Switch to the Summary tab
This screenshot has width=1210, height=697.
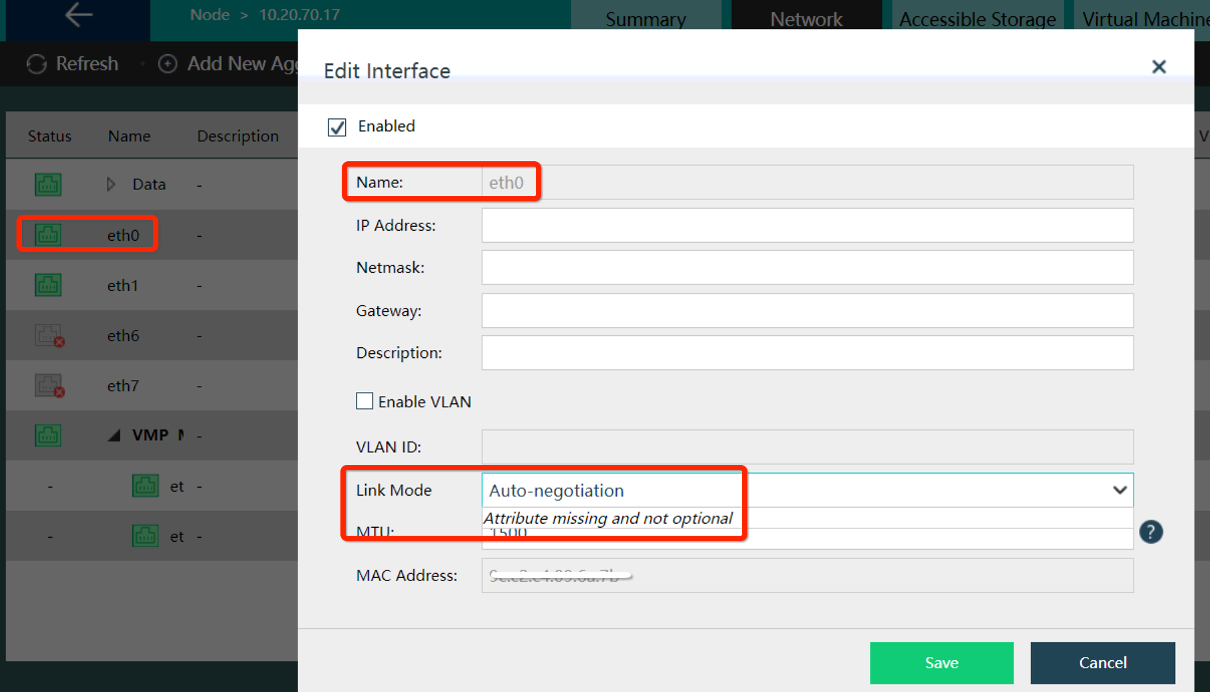(646, 15)
